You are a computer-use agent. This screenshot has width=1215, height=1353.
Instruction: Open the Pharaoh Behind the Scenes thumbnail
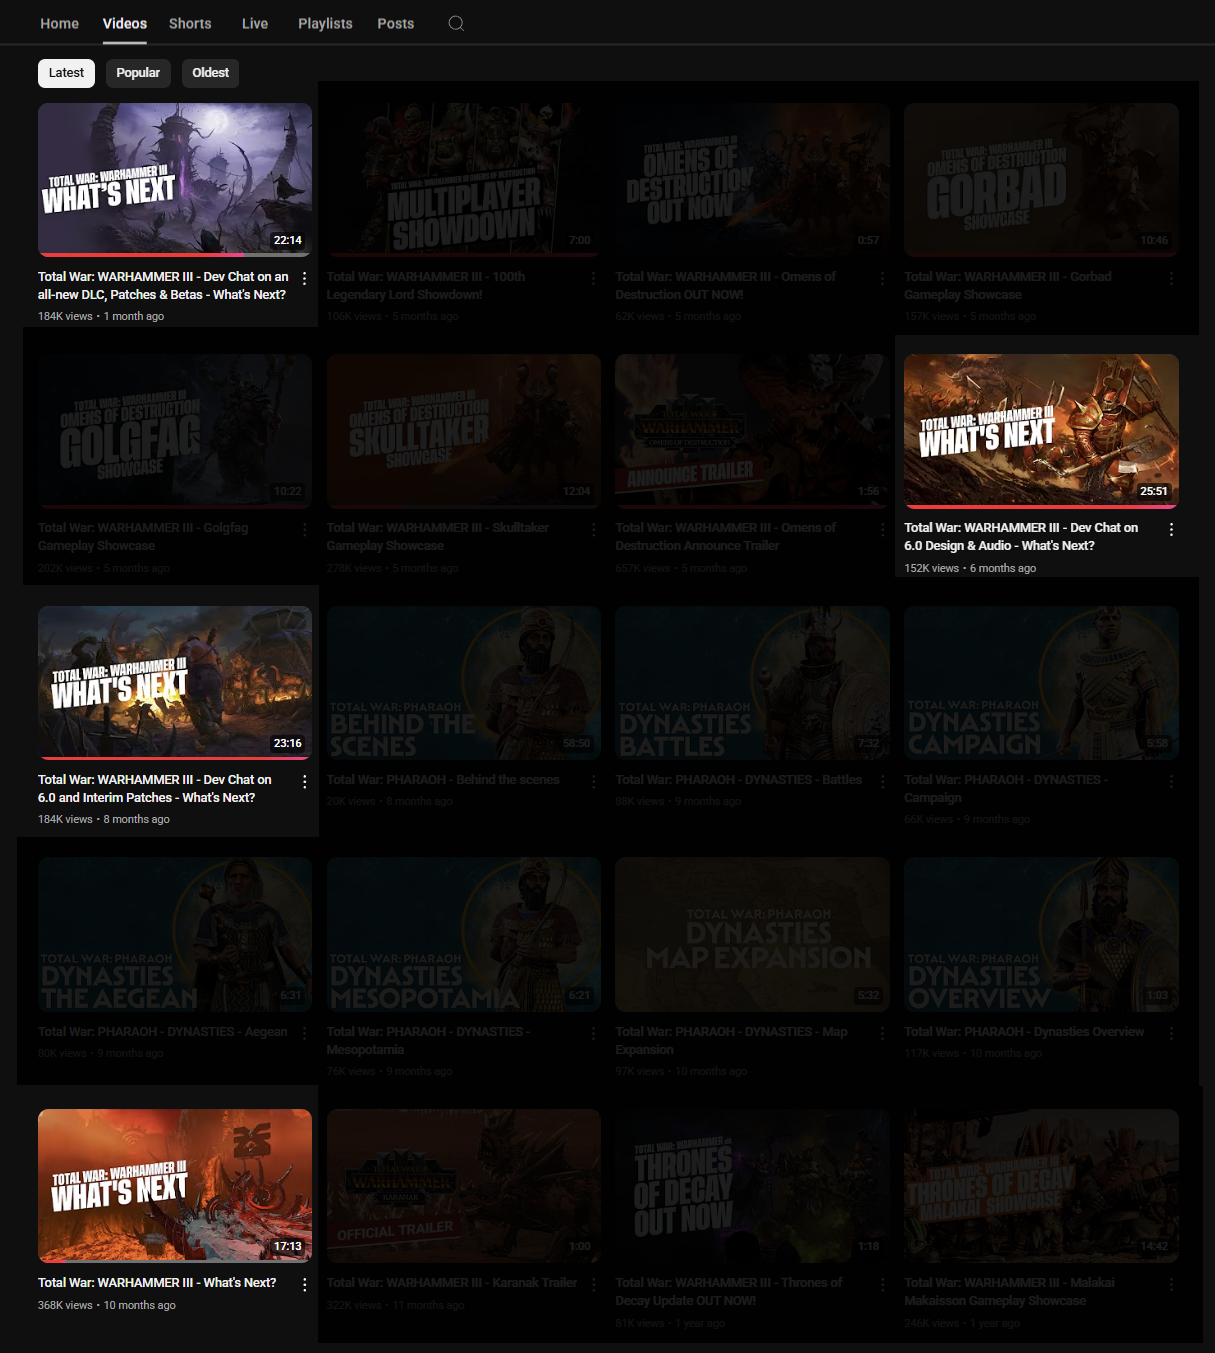464,683
